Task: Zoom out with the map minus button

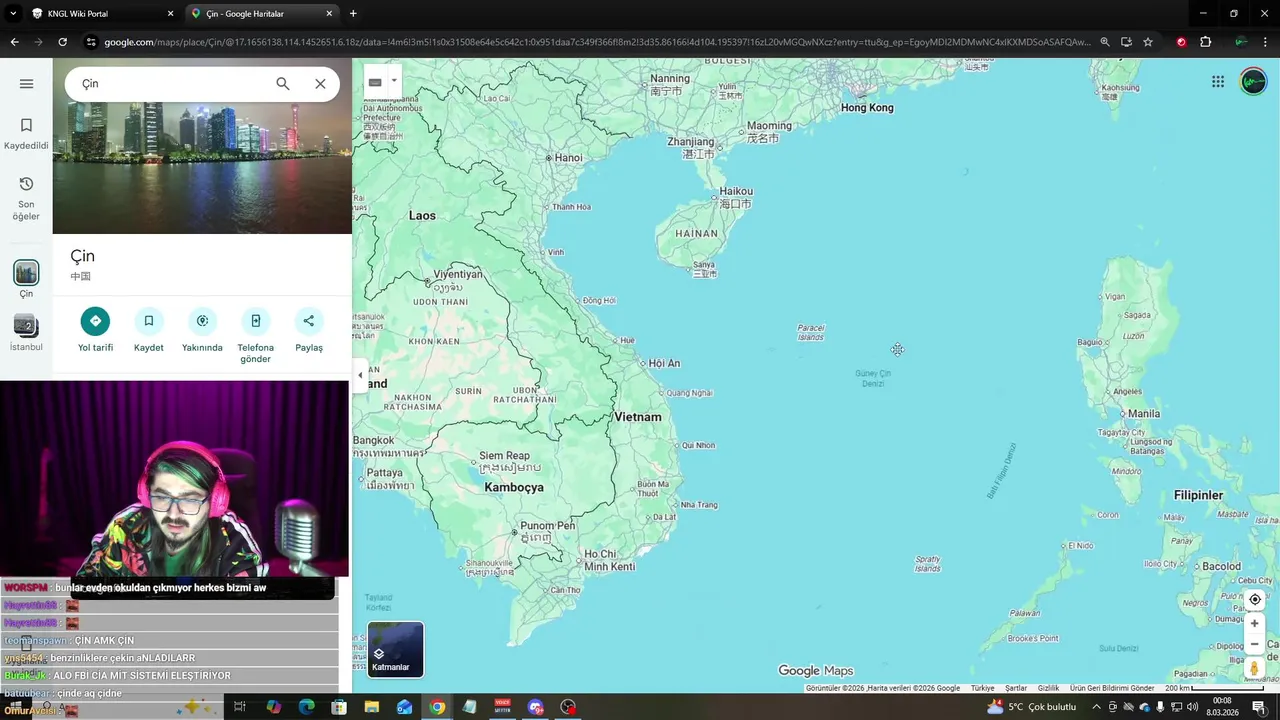Action: click(x=1255, y=645)
